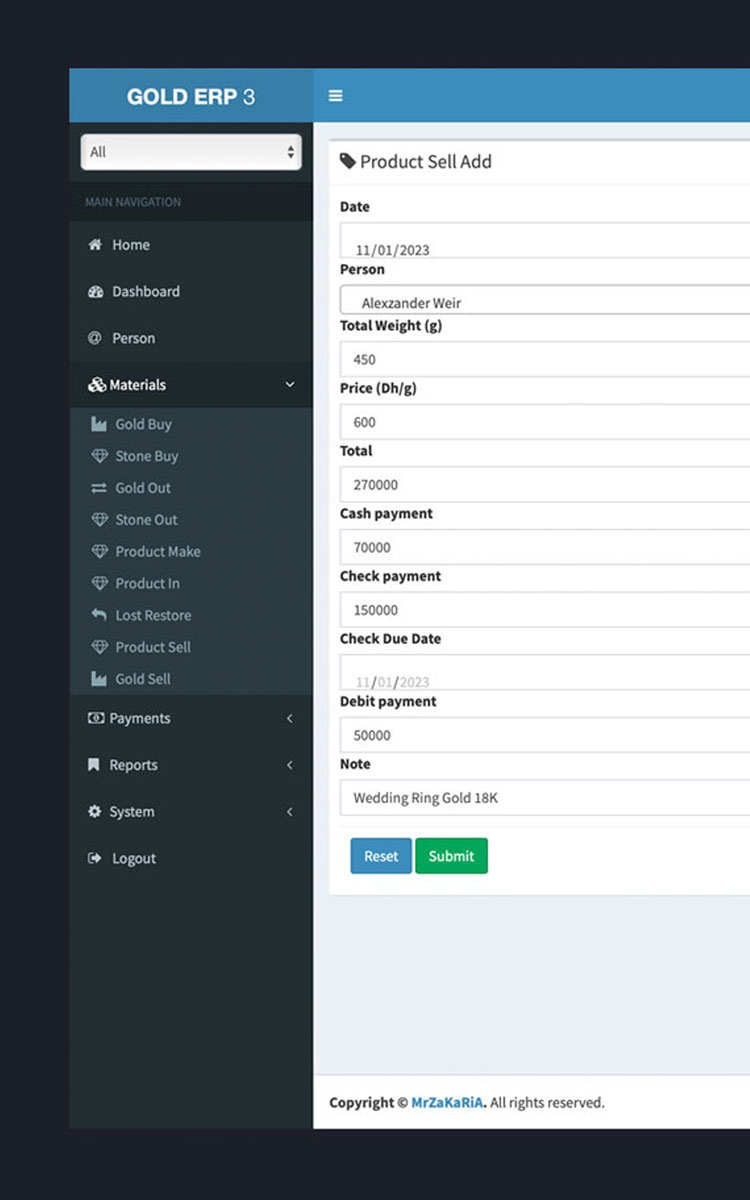
Task: Click the Dashboard gauge icon
Action: point(95,292)
